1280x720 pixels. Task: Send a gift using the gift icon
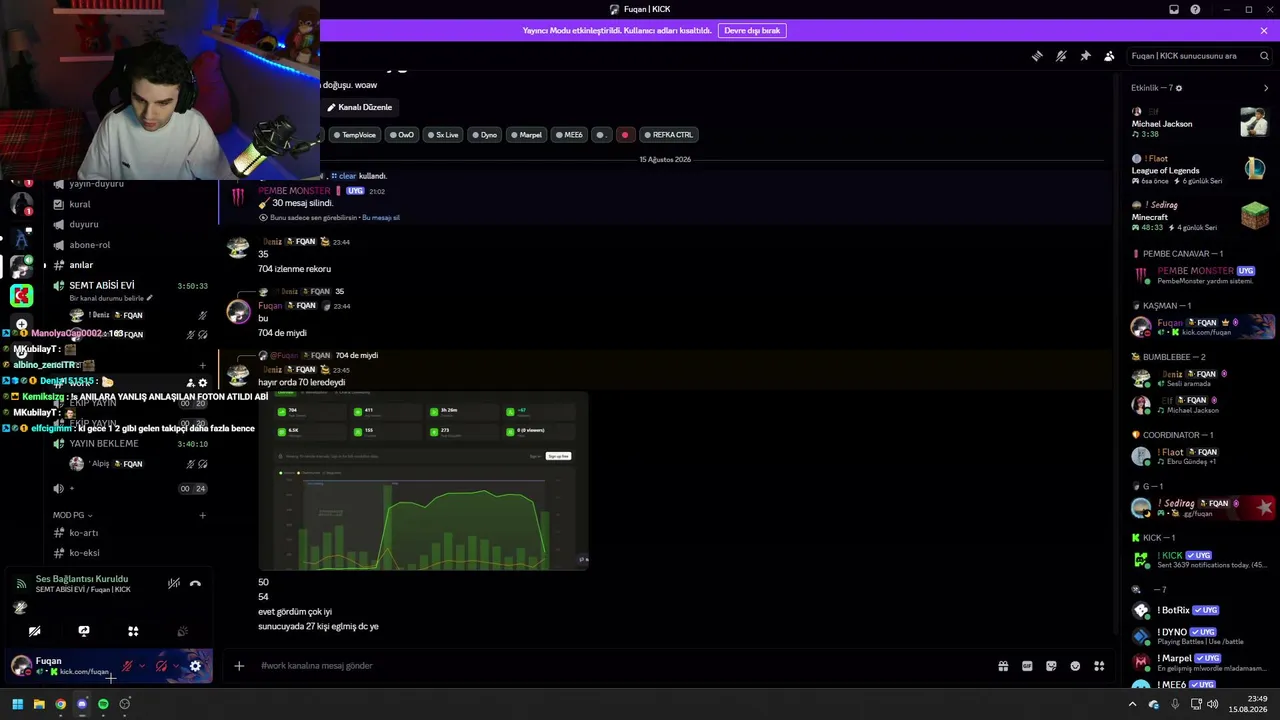[x=1003, y=666]
